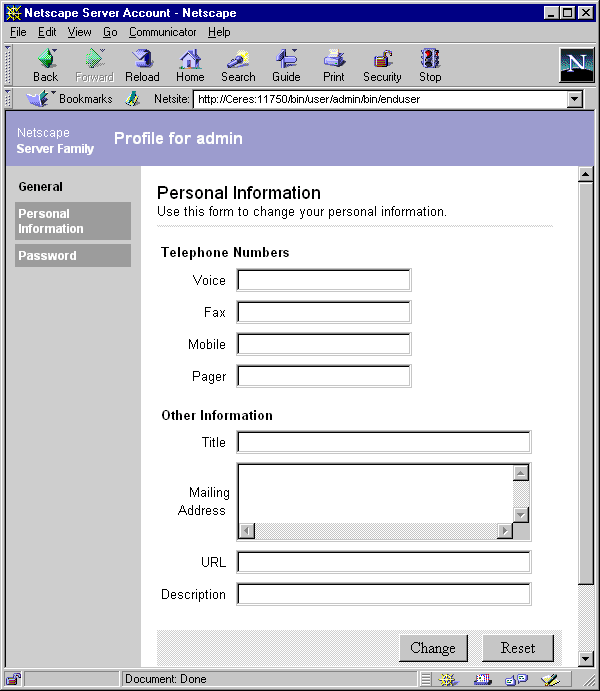Focus the Description text field
Screen dimensions: 600x691
point(384,594)
